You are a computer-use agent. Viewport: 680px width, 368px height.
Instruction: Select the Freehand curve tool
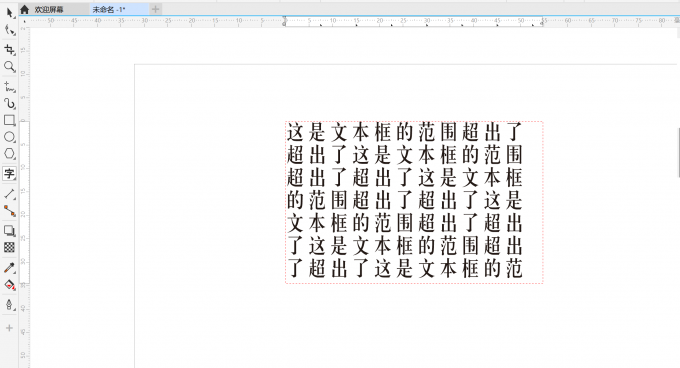tap(9, 87)
